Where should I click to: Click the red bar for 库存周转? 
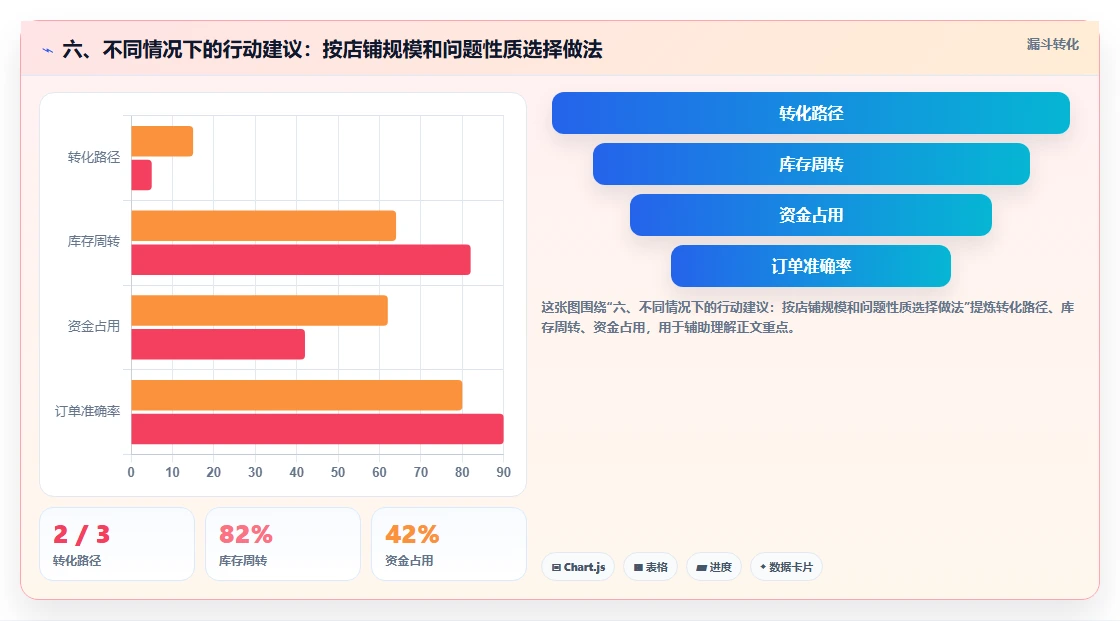click(x=301, y=259)
